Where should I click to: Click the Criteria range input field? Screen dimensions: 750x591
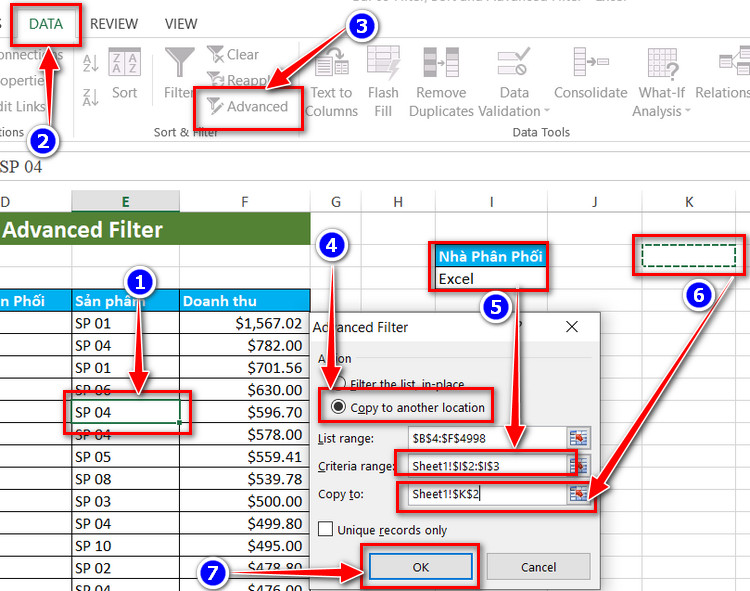point(488,466)
